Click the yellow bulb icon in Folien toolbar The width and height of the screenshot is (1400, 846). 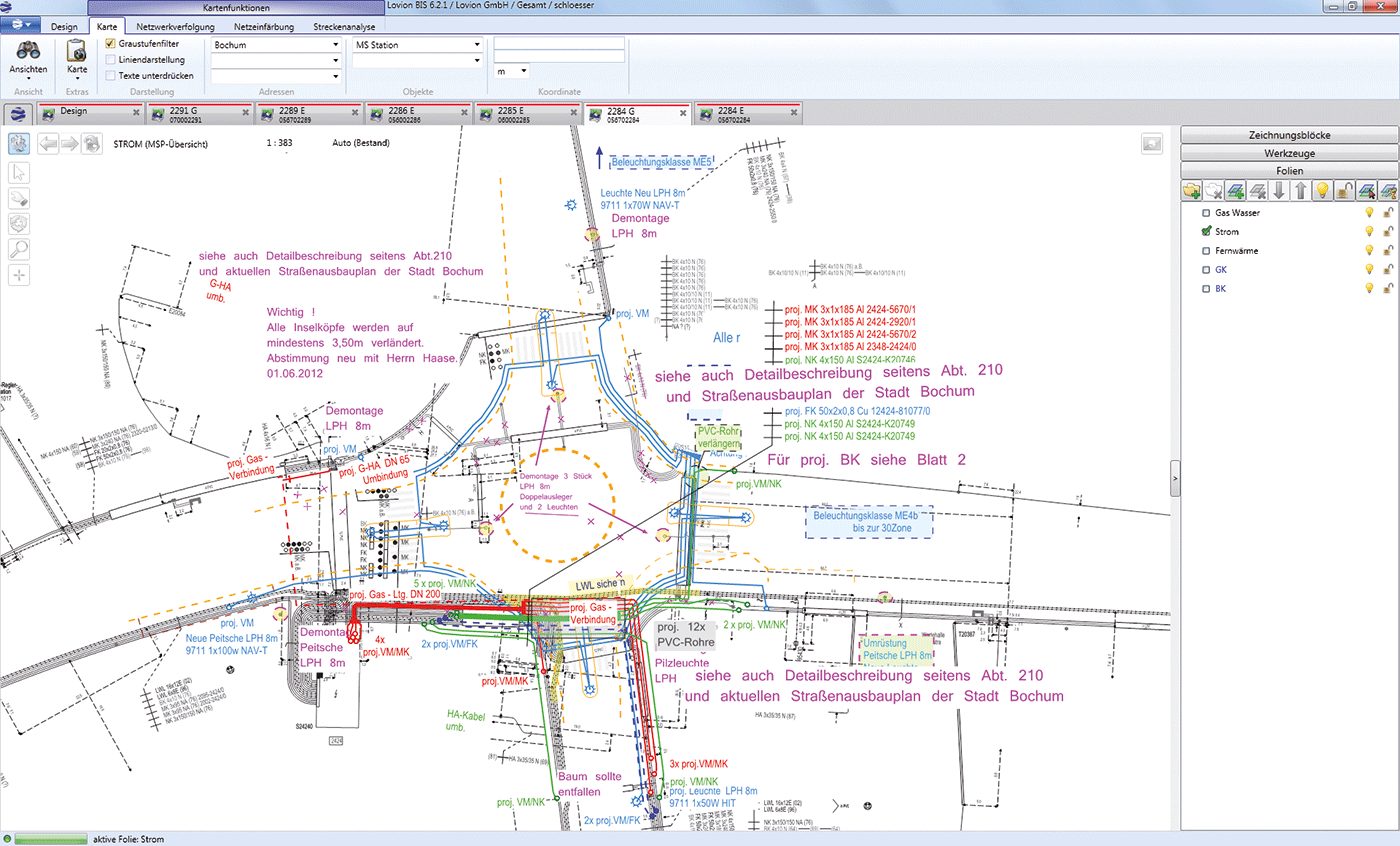point(1322,190)
